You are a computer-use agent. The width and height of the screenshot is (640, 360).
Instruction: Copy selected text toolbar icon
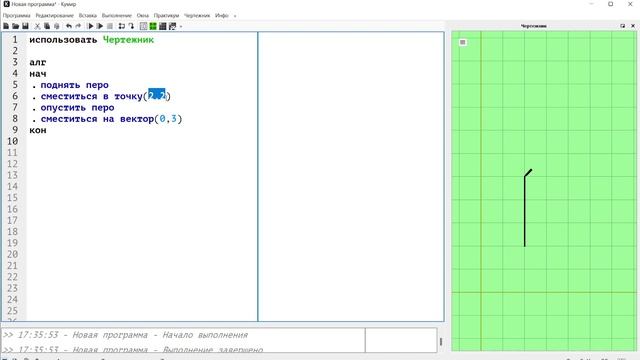[x=47, y=26]
